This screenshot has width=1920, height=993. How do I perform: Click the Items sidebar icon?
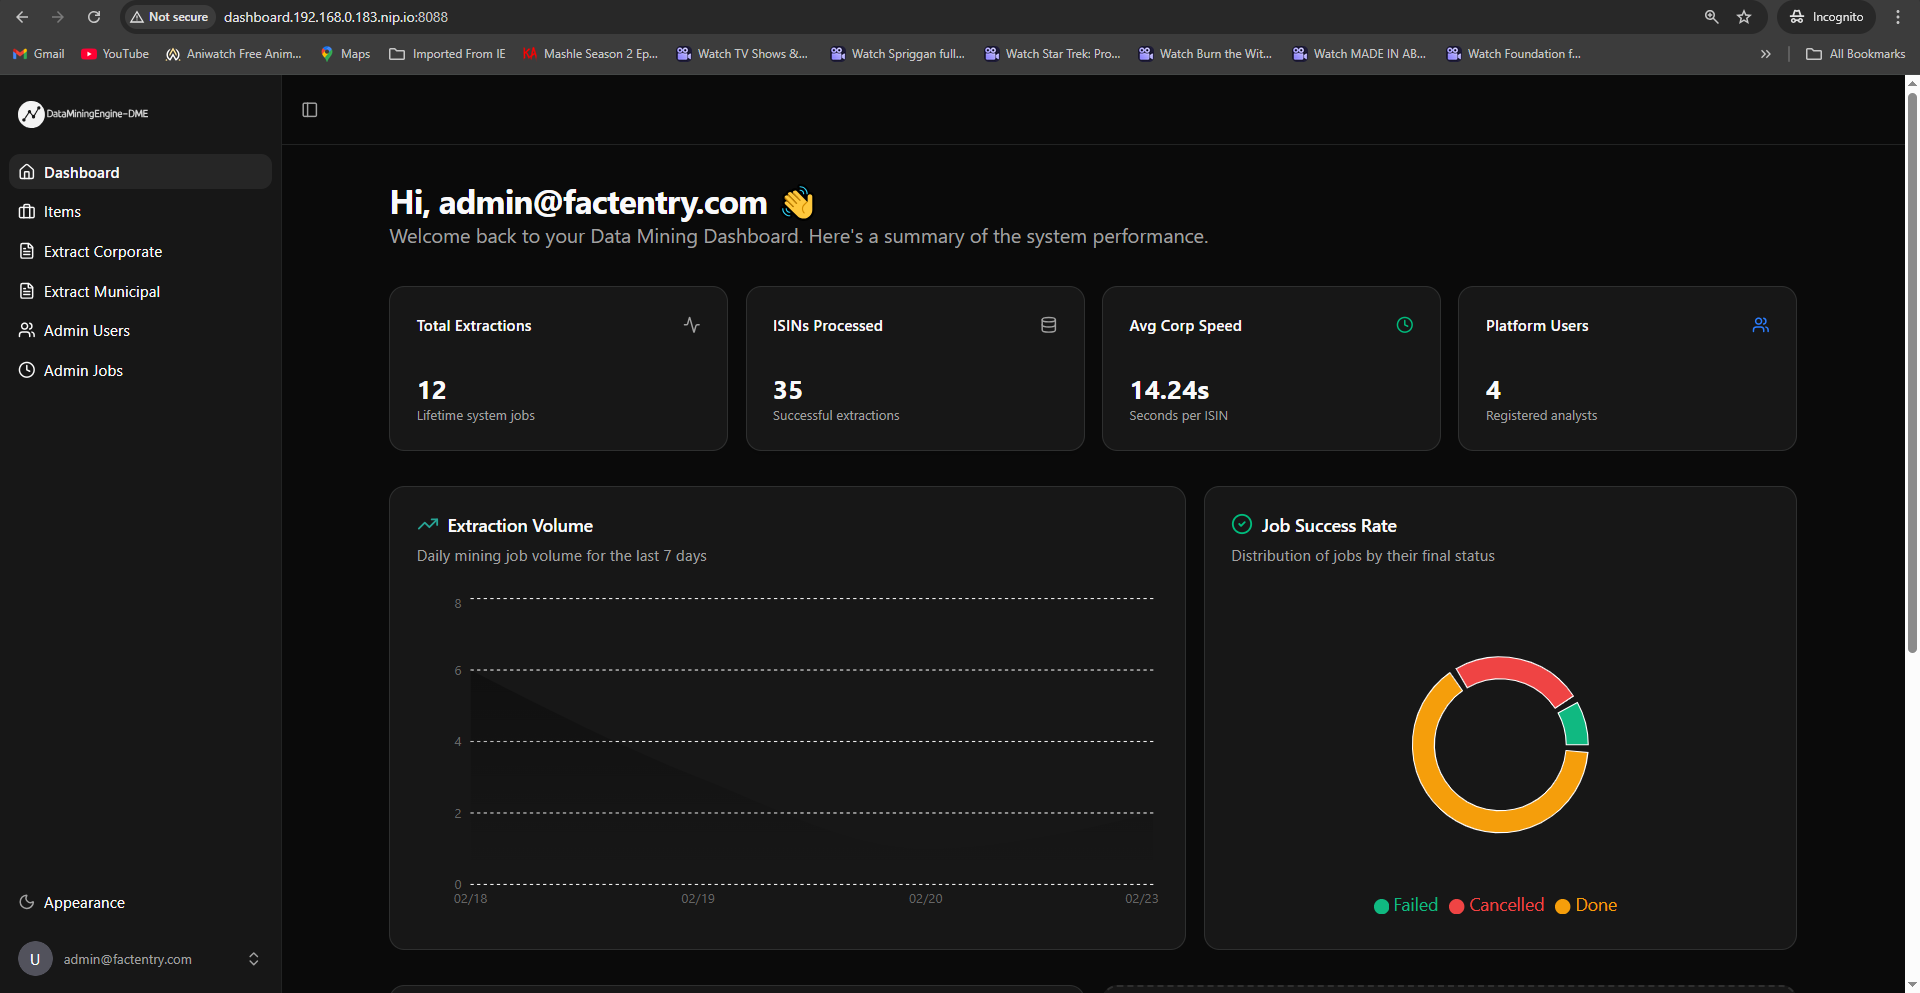[27, 212]
